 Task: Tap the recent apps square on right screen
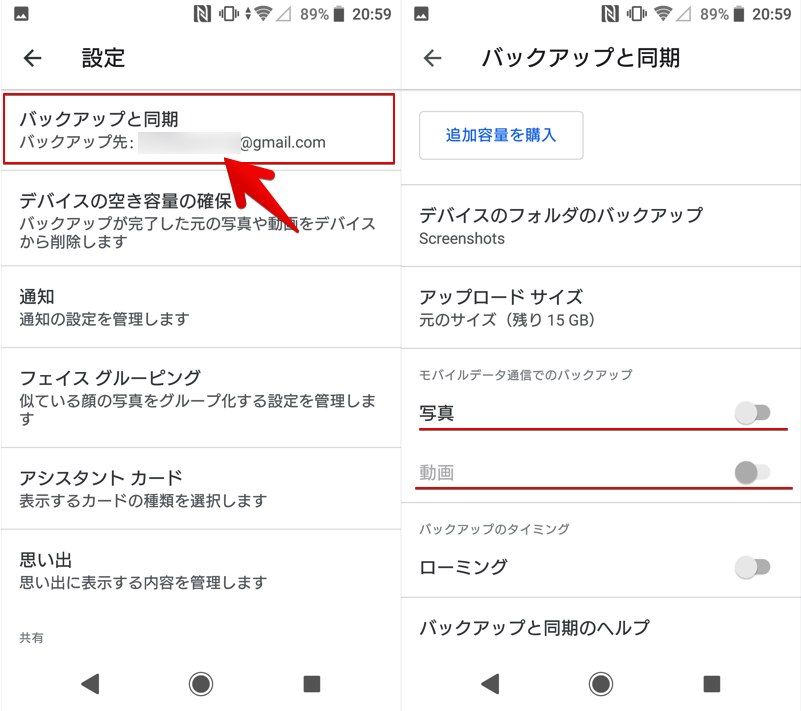[x=712, y=683]
